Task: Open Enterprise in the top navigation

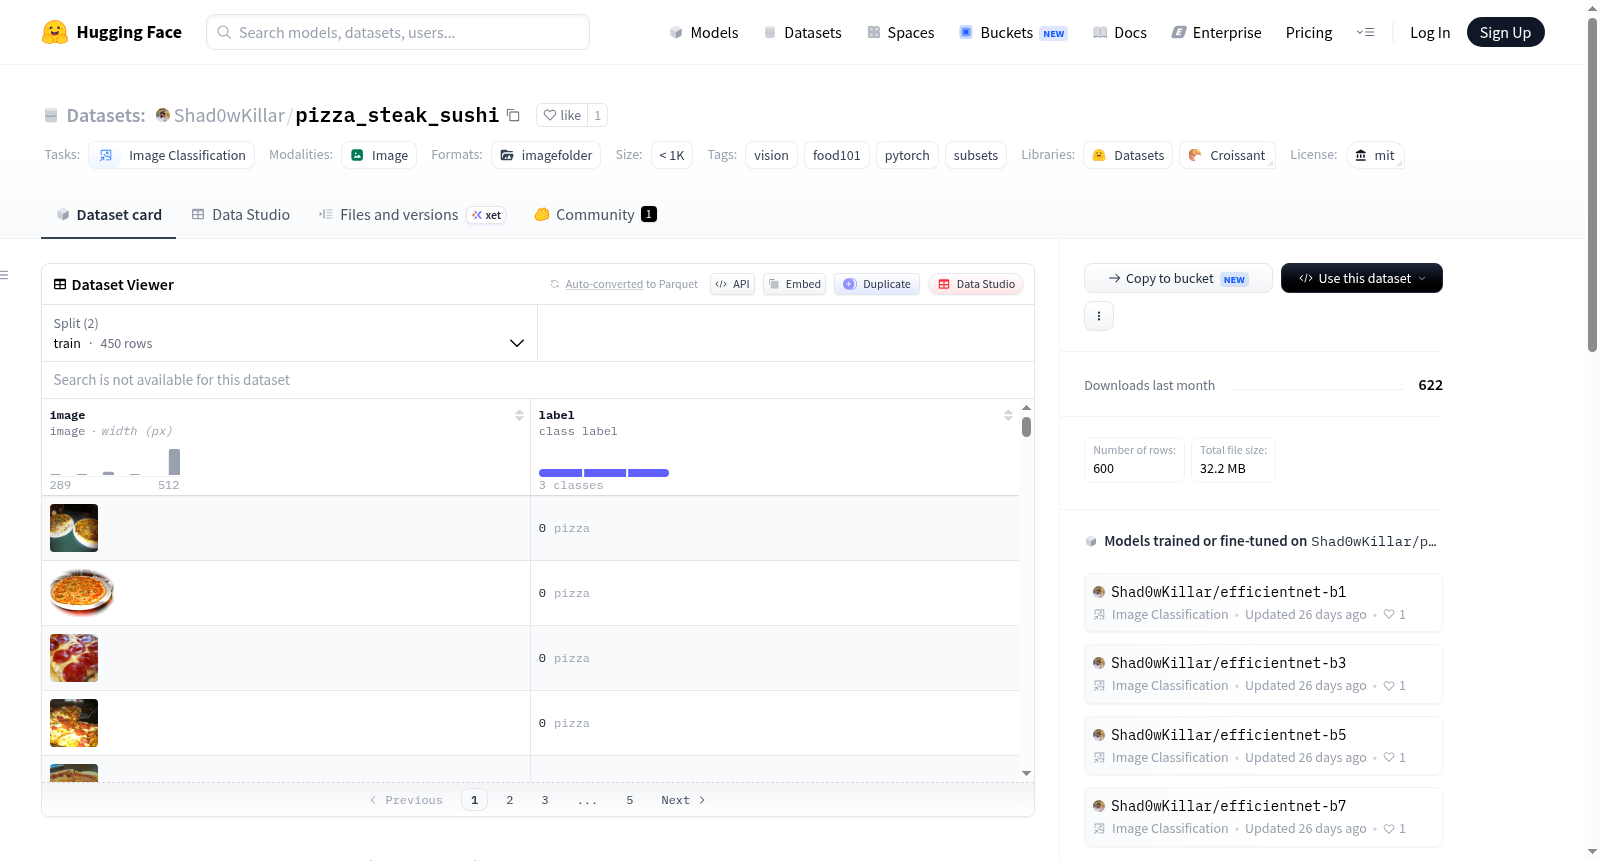Action: [1217, 33]
